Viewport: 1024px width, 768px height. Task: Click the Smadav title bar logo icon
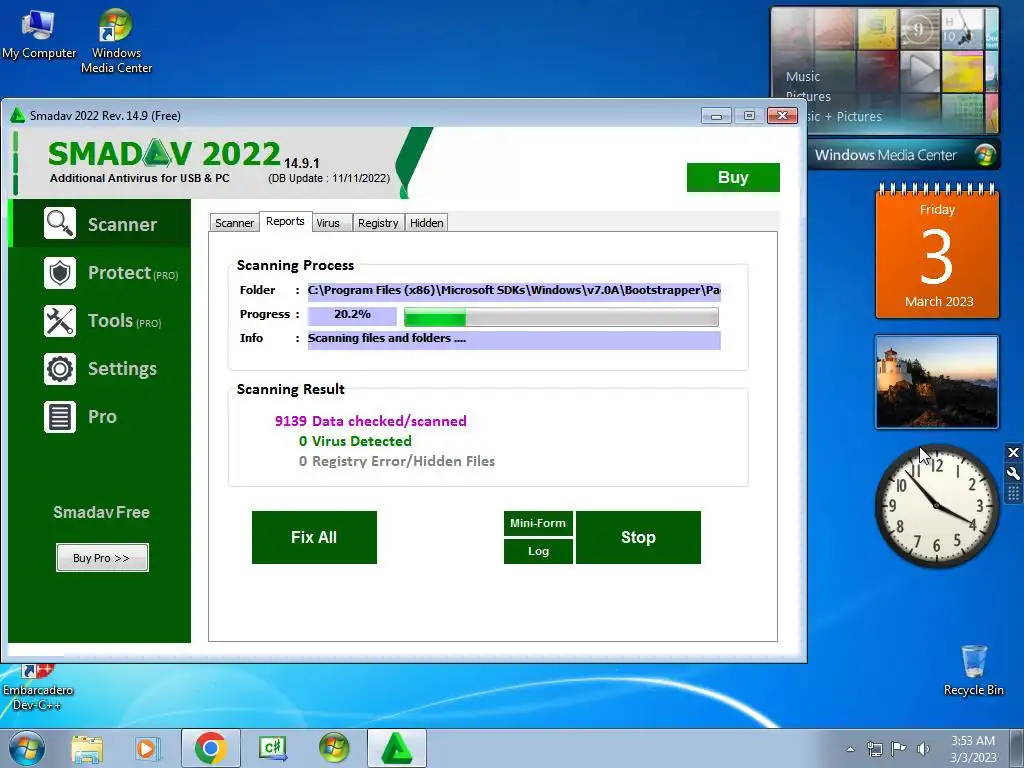tap(18, 116)
